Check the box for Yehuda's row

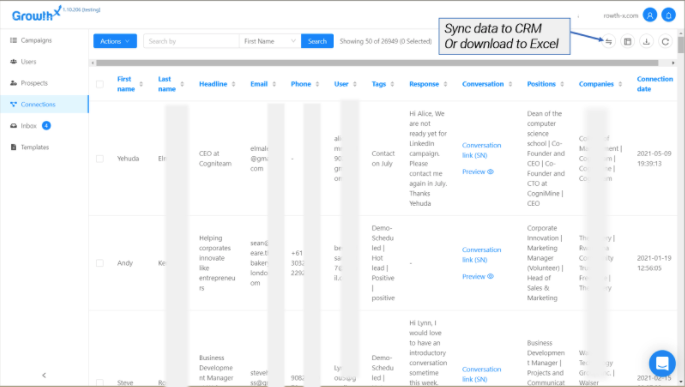pyautogui.click(x=100, y=159)
